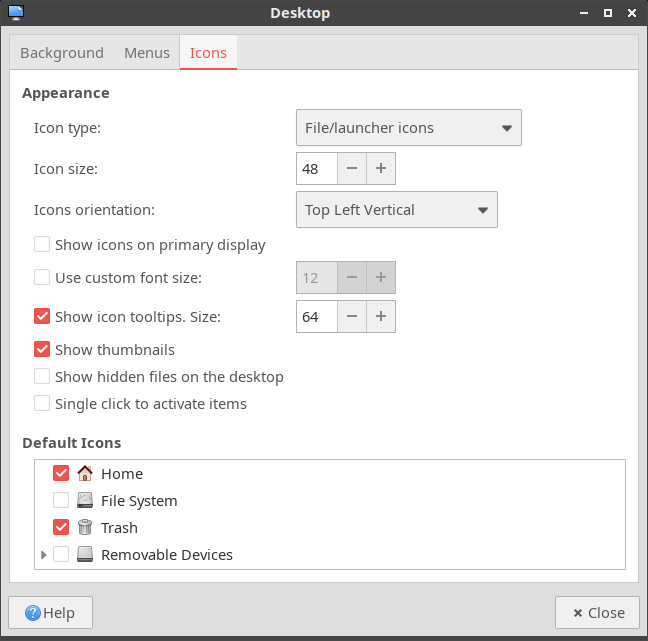Switch to the Menus tab
Screen dimensions: 648x641
(x=147, y=53)
